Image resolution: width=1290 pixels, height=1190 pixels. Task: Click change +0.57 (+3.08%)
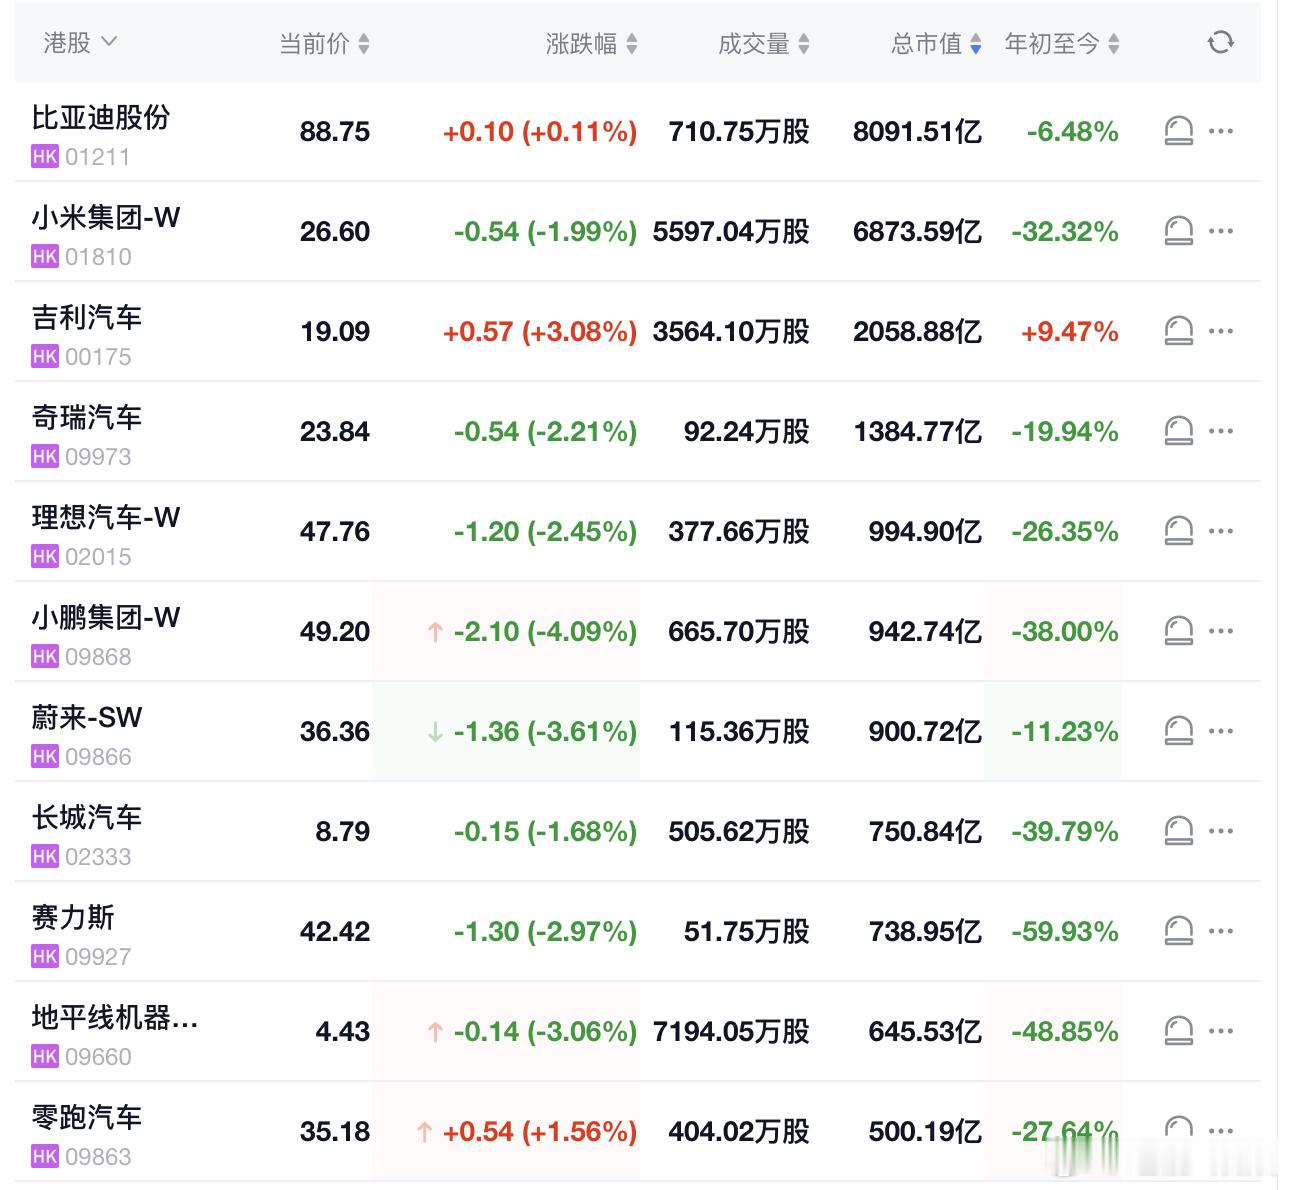pos(540,331)
